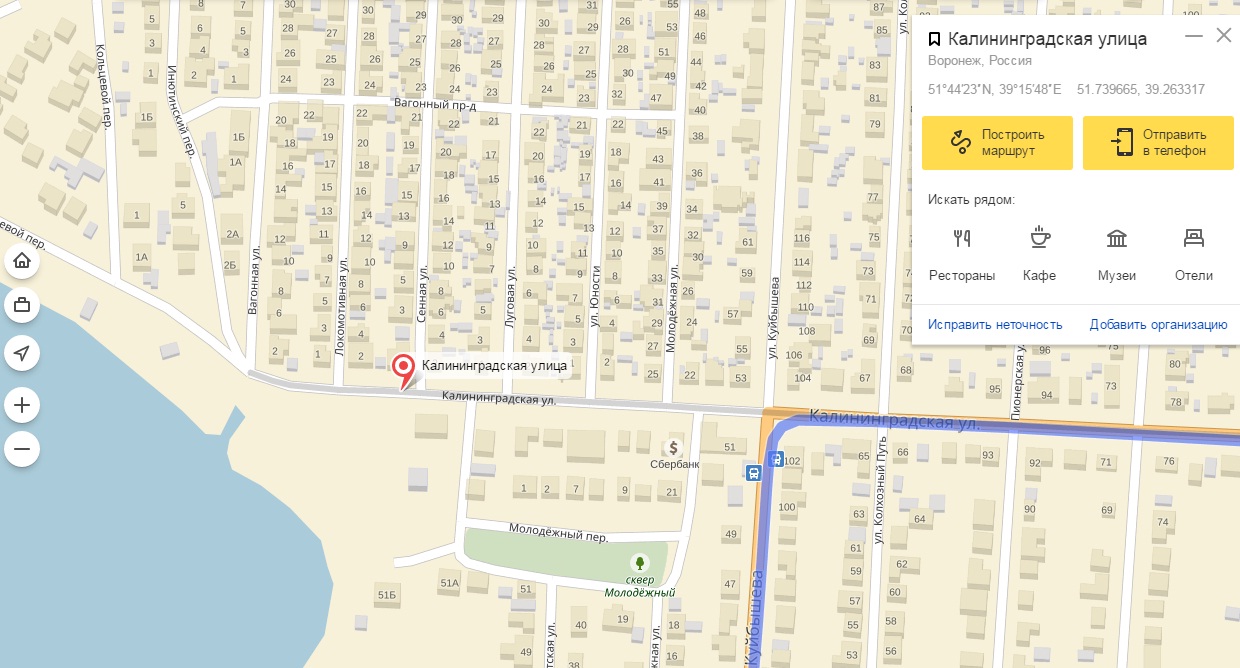This screenshot has width=1240, height=668.
Task: Click the red pin marker on Калининградская улица
Action: point(404,372)
